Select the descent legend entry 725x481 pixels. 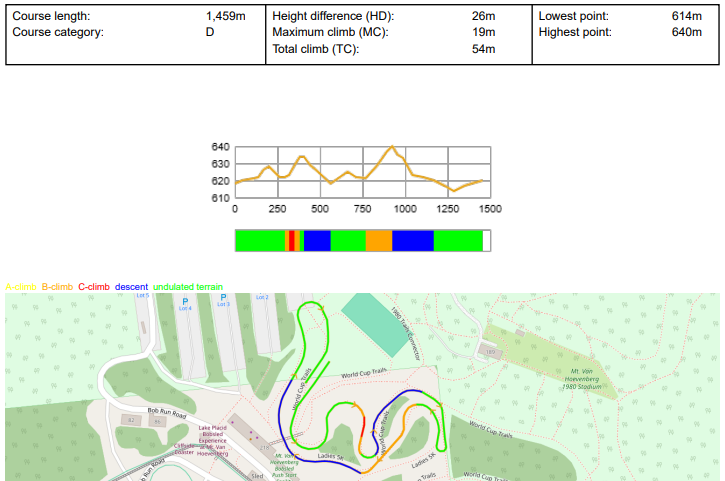(x=131, y=287)
